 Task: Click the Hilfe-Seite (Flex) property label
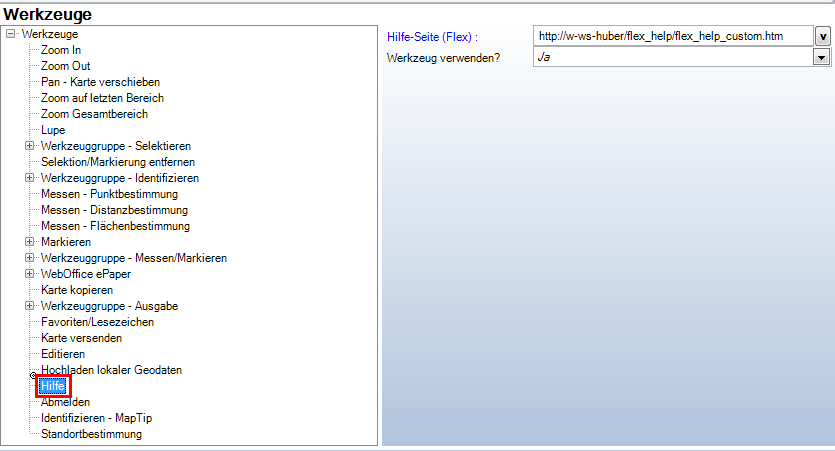point(432,37)
